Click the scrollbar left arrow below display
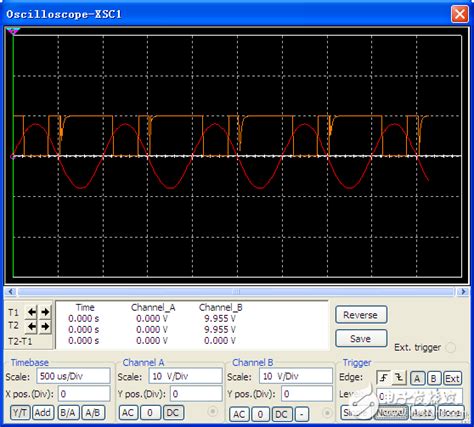This screenshot has height=427, width=474. click(x=11, y=292)
